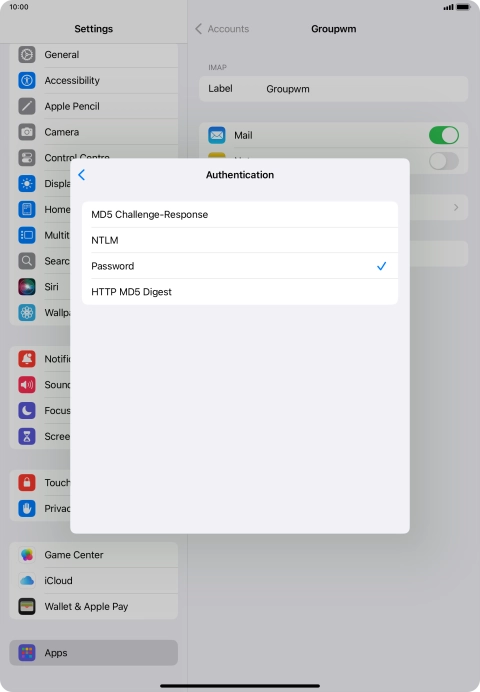Return to Accounts using back chevron
Viewport: 480px width, 692px height.
(x=199, y=29)
